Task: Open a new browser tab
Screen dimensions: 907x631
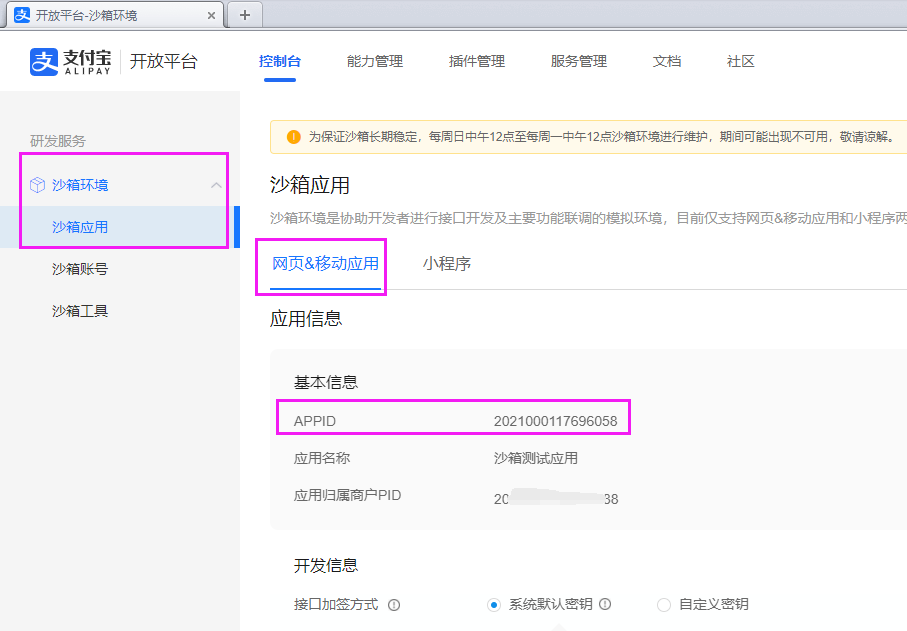Action: coord(245,15)
